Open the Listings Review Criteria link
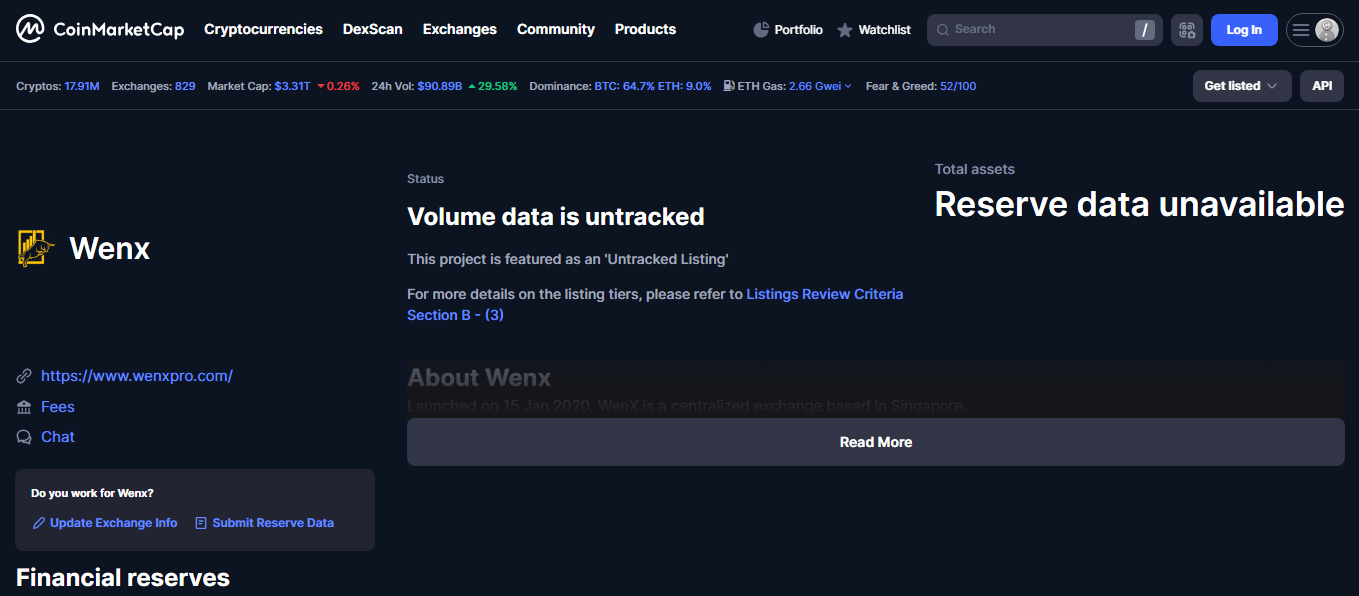Image resolution: width=1359 pixels, height=596 pixels. click(824, 293)
